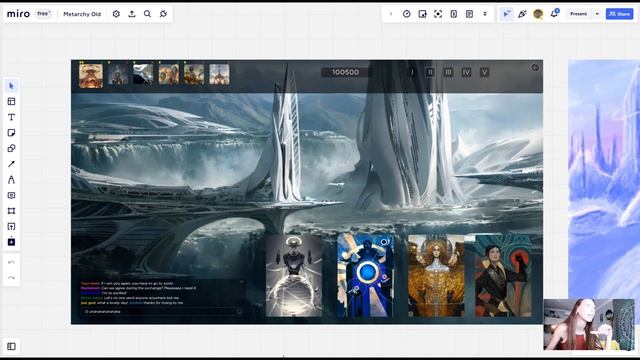Collapse the collaboration toolbar chevron
This screenshot has width=640, height=360.
click(x=391, y=14)
